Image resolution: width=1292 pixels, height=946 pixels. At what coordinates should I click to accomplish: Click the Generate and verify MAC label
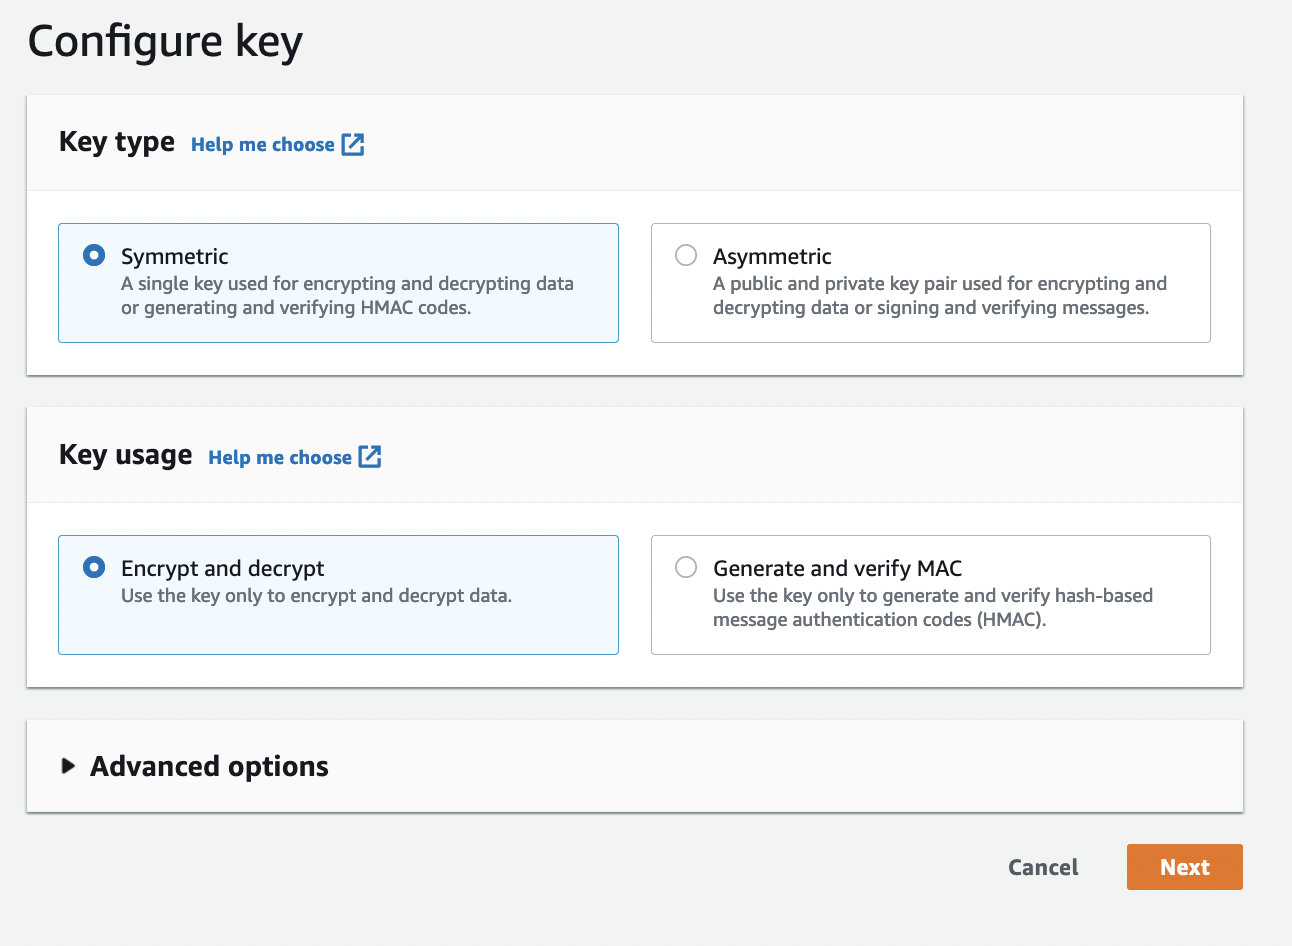[837, 569]
